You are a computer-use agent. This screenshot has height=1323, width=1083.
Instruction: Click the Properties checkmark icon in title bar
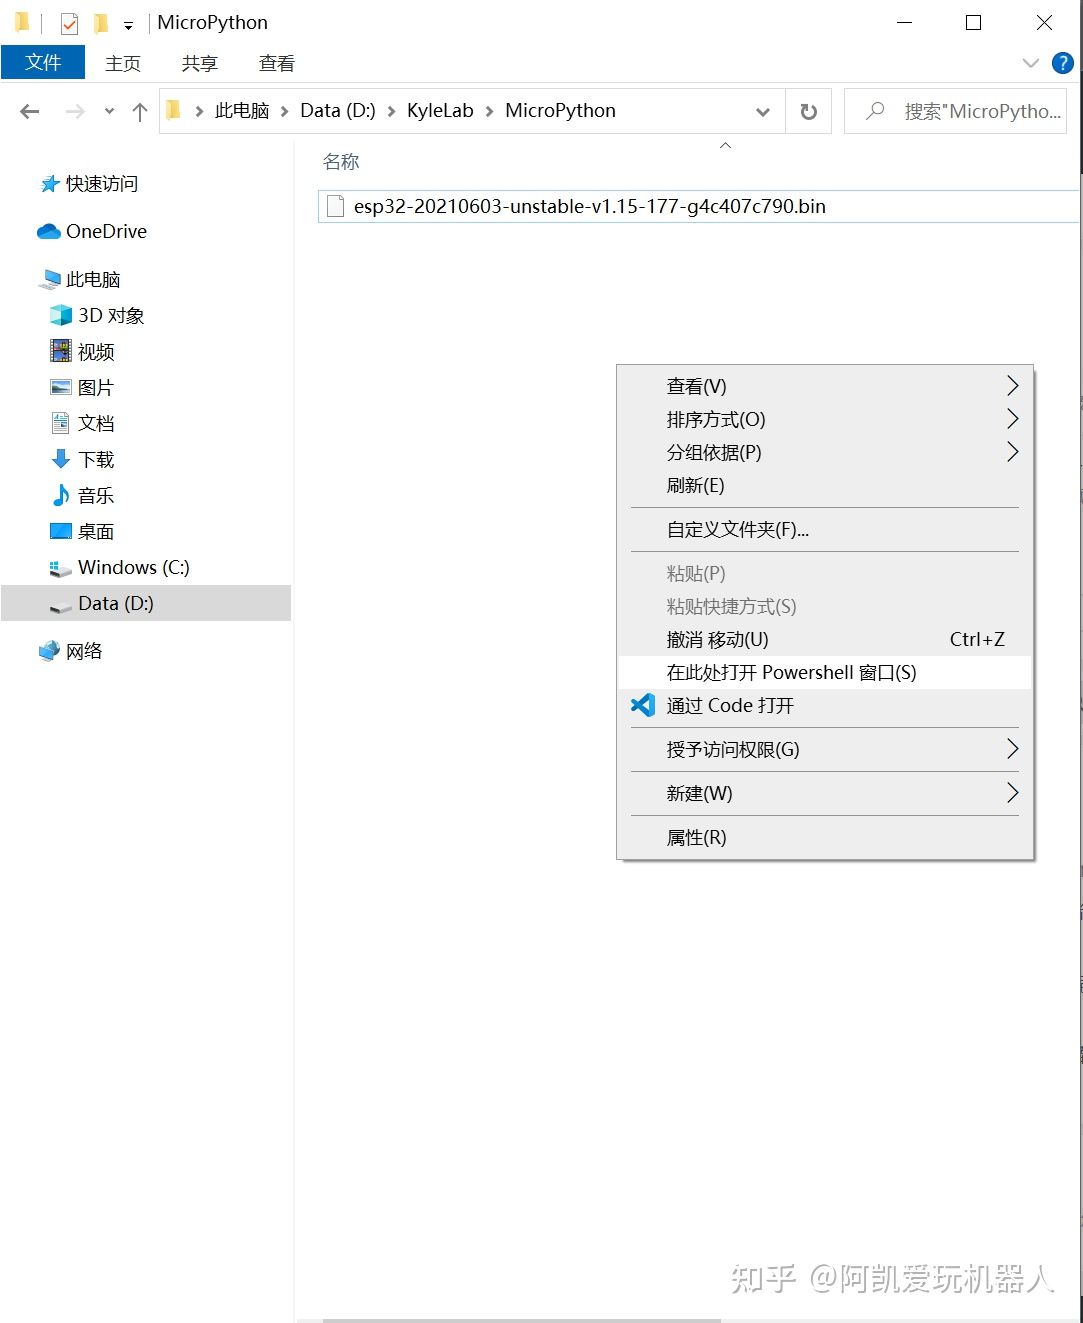[x=69, y=23]
